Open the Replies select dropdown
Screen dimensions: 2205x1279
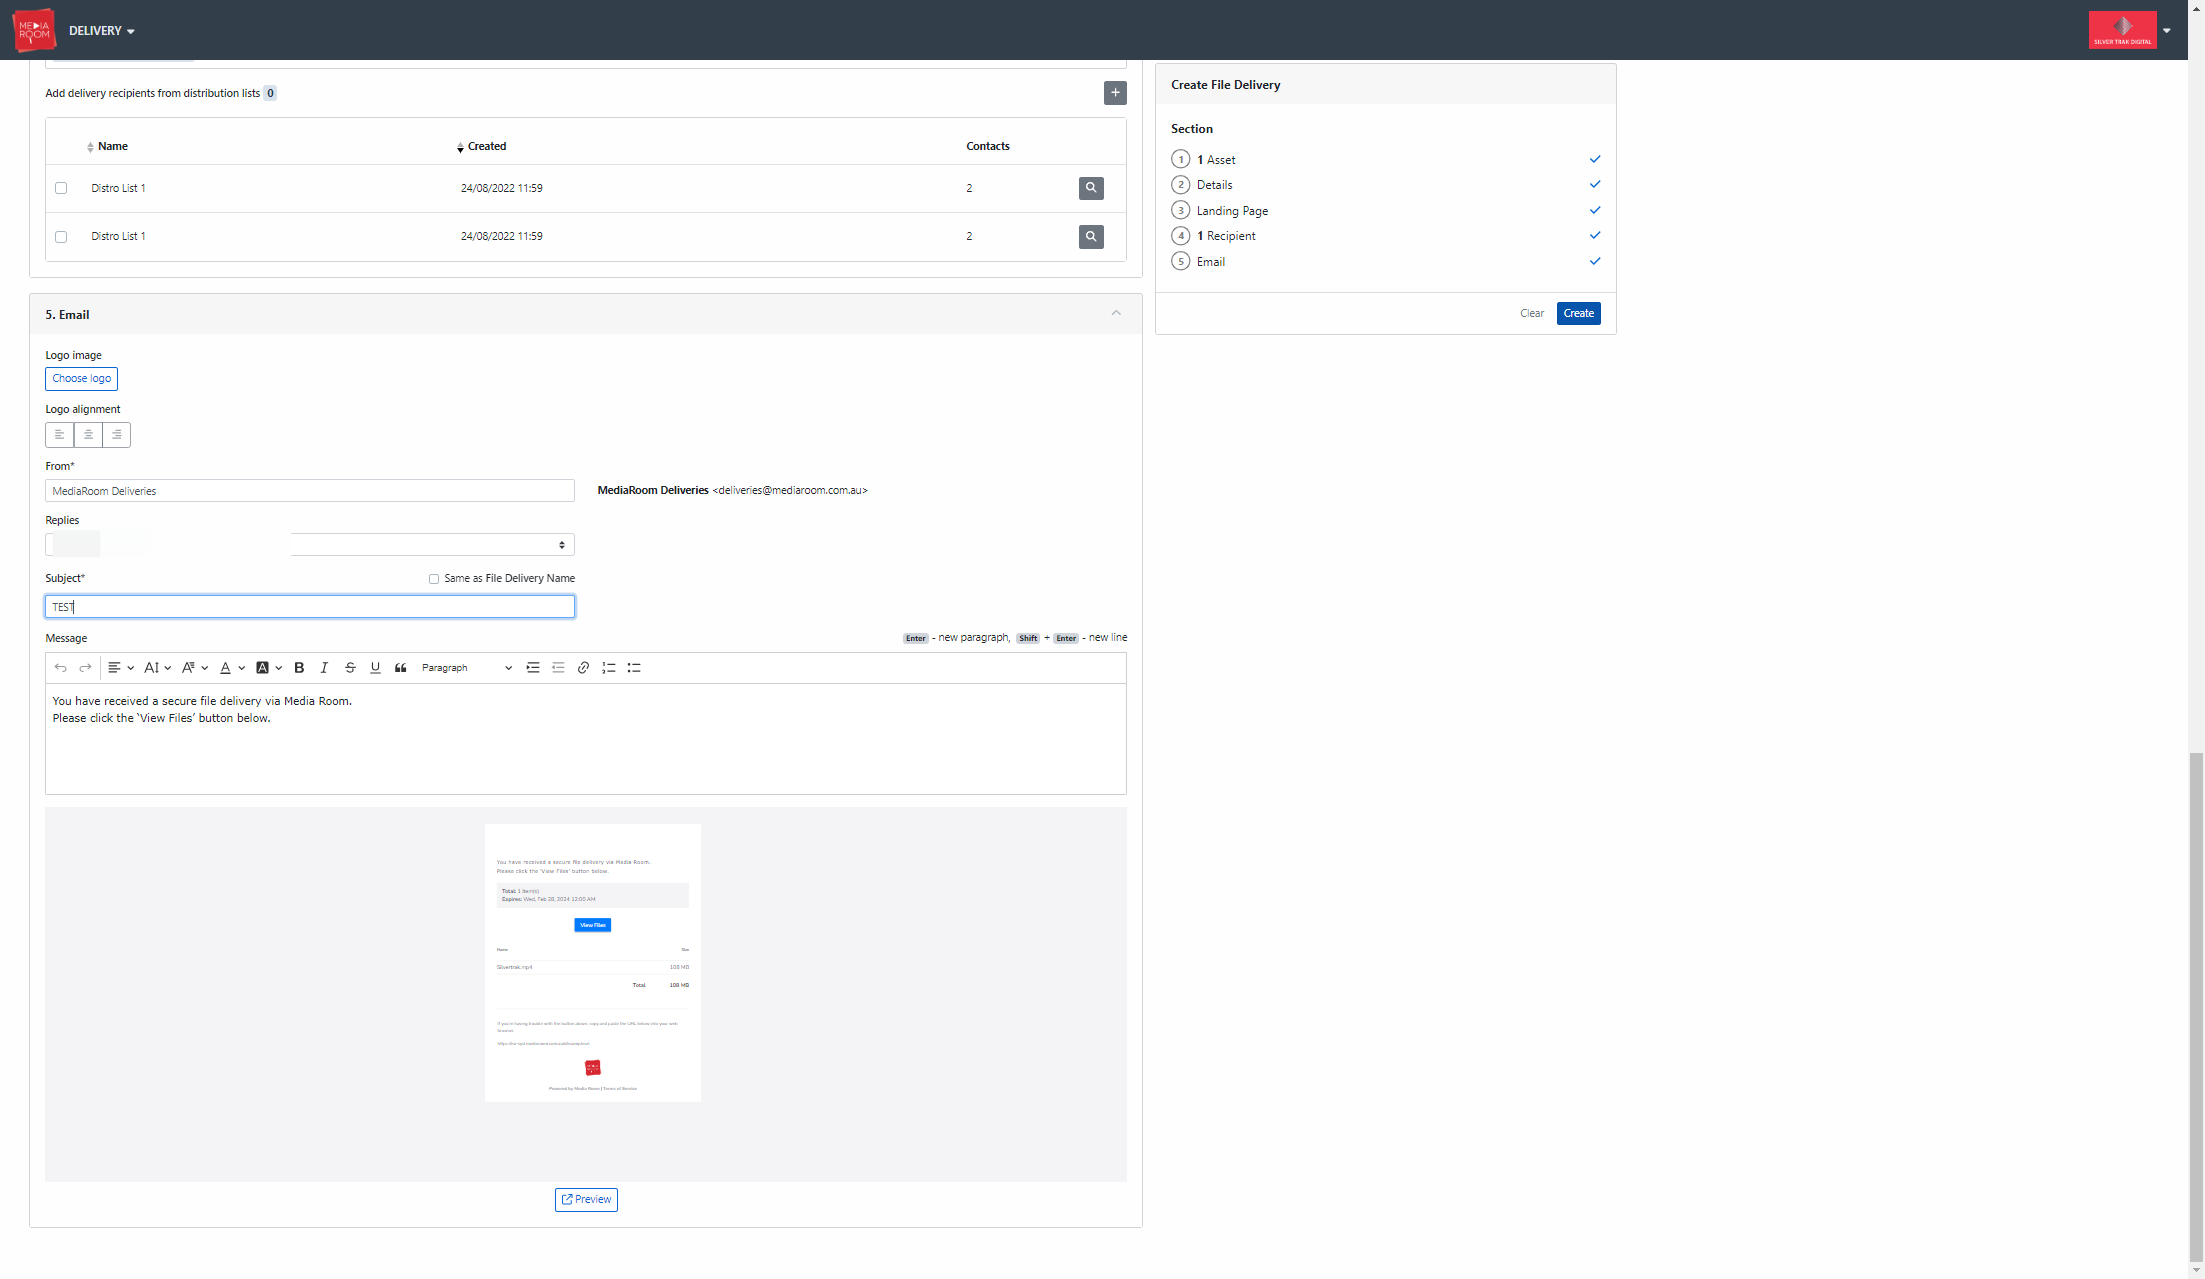(310, 545)
